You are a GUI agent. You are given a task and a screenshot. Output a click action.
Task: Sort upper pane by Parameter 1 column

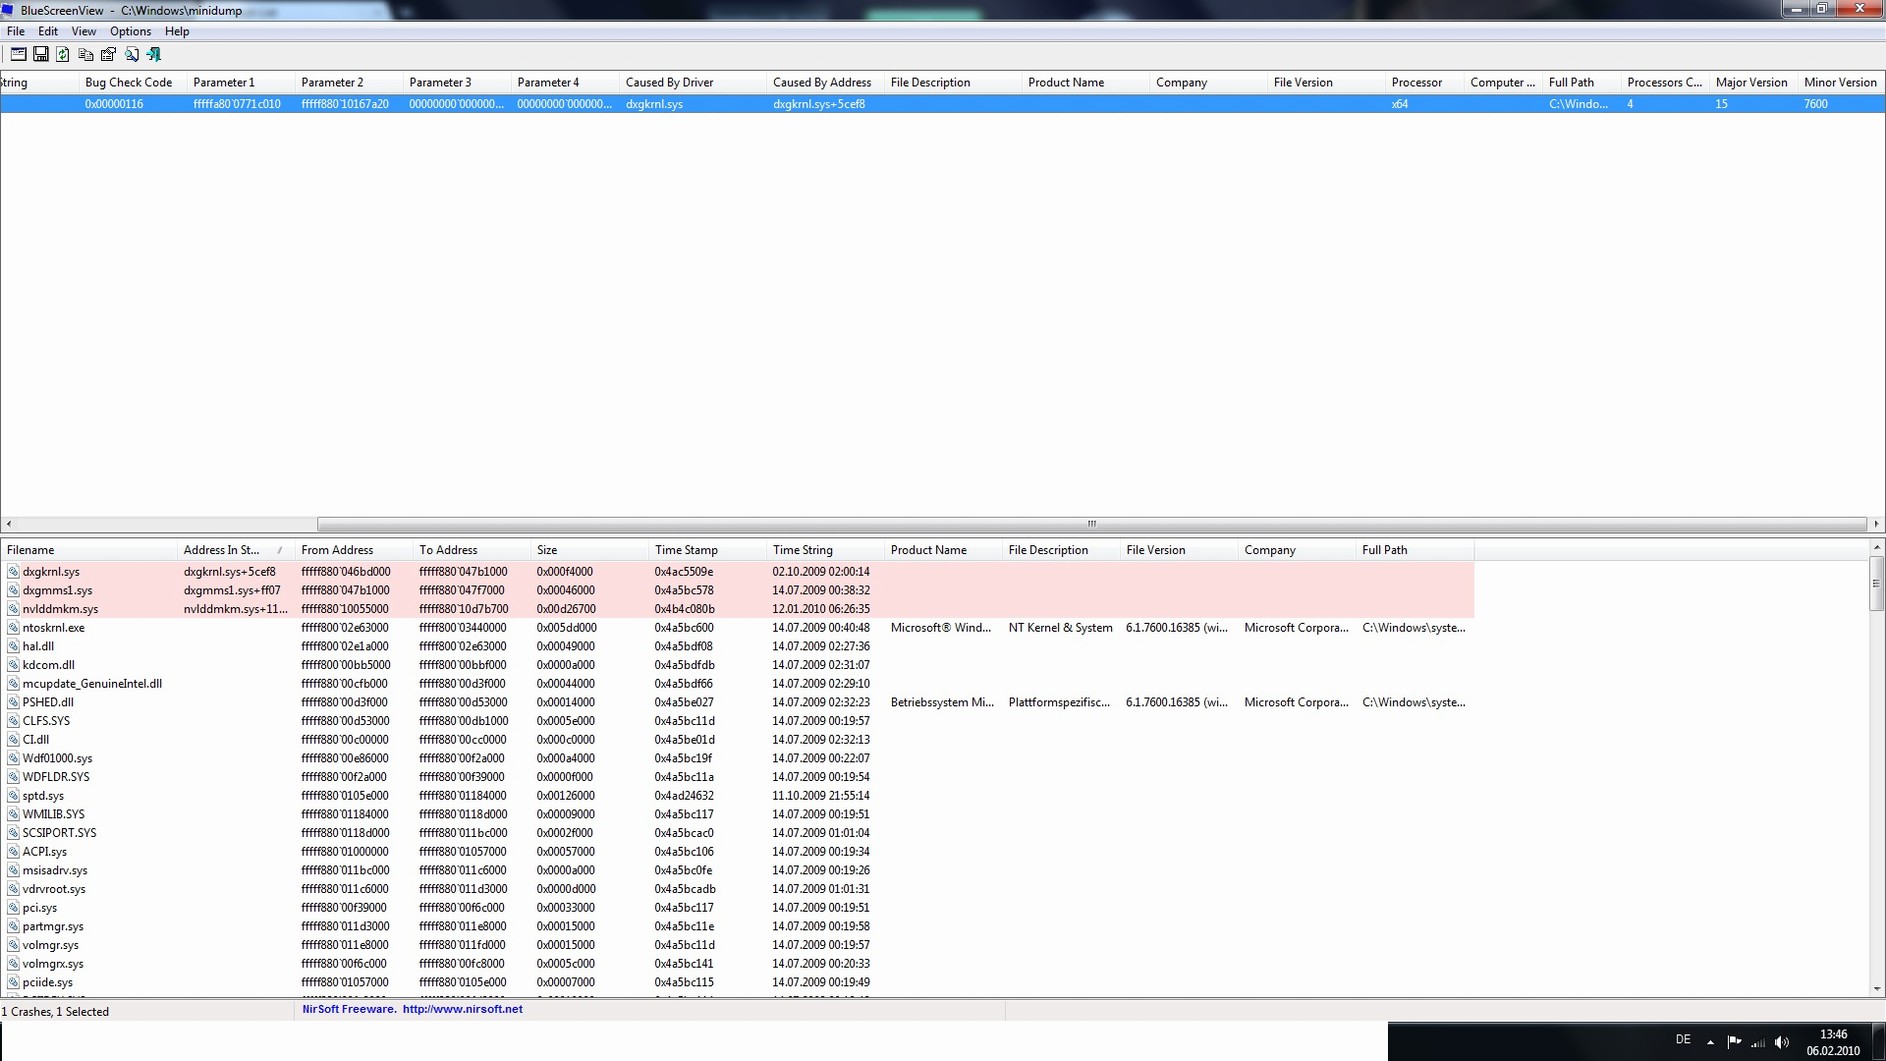pos(240,83)
